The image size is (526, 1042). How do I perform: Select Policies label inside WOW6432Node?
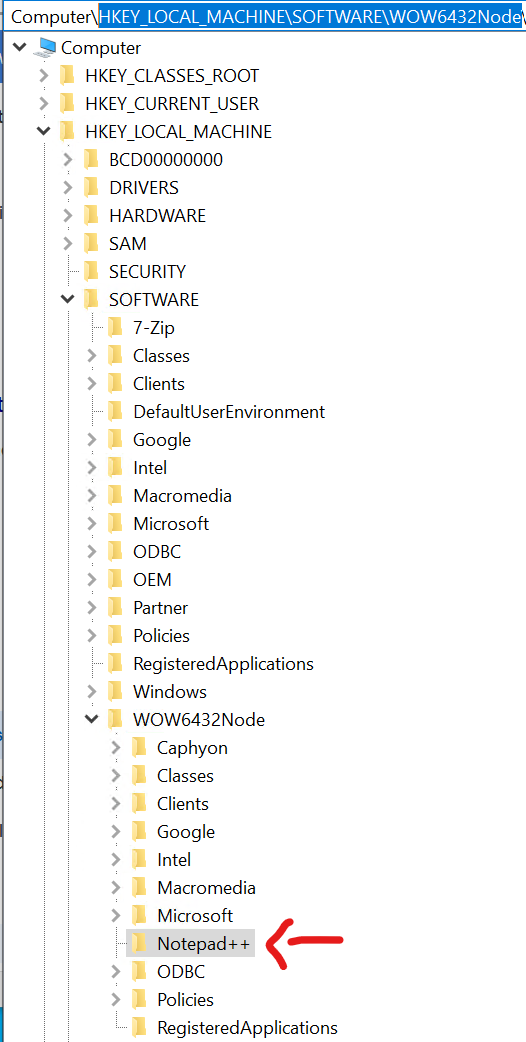(x=185, y=999)
